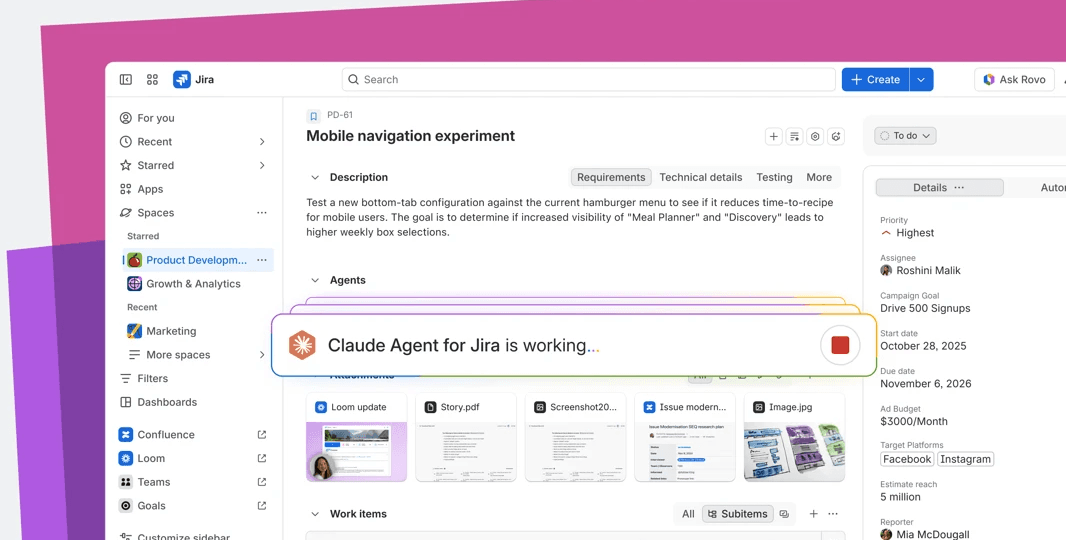Image resolution: width=1066 pixels, height=540 pixels.
Task: Click the icon right of Subitems button
Action: [x=784, y=513]
